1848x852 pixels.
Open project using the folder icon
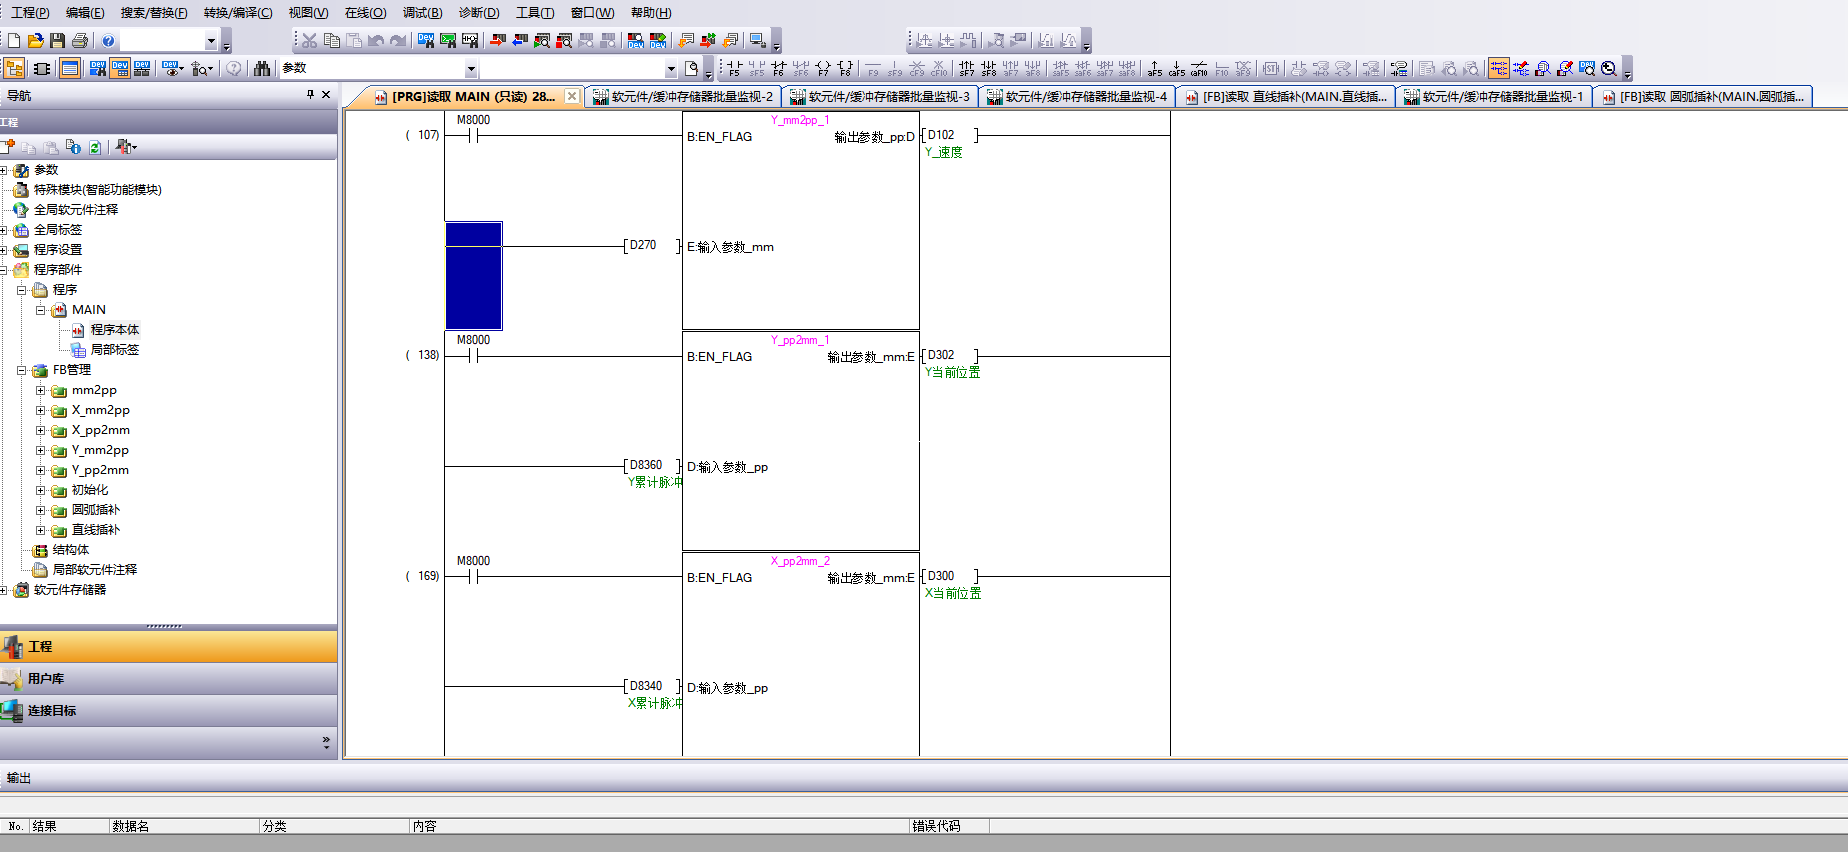point(36,41)
